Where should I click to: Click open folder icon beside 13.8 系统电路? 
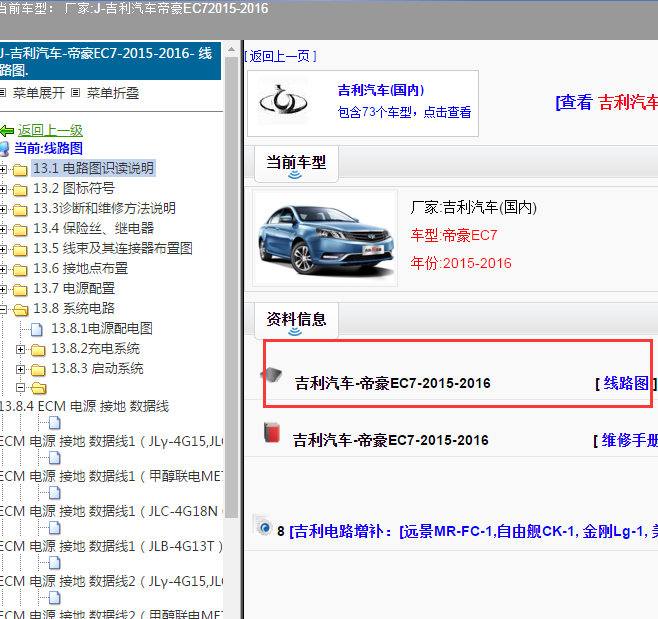click(x=20, y=310)
